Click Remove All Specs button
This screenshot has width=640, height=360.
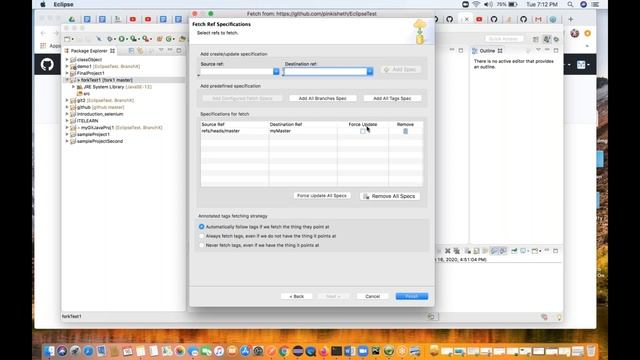[x=389, y=196]
